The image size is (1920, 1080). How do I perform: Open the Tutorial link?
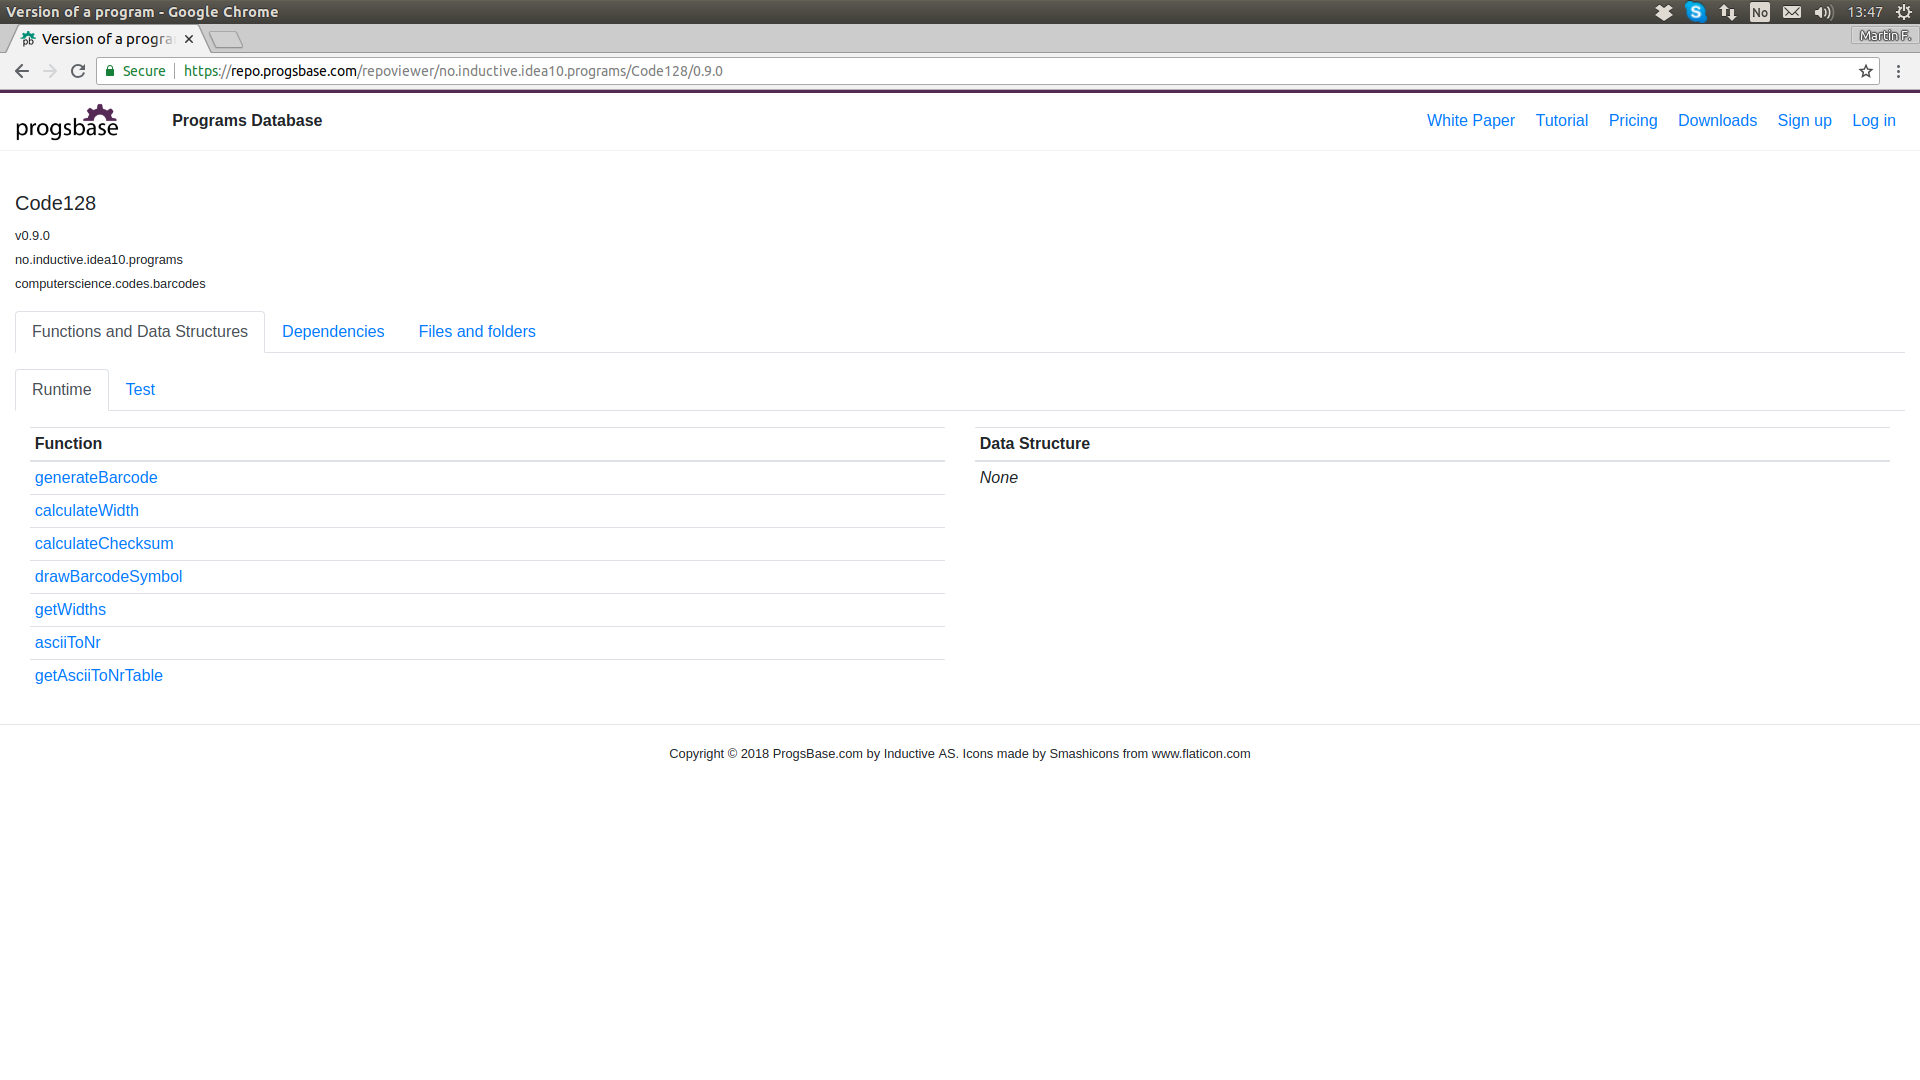point(1561,120)
